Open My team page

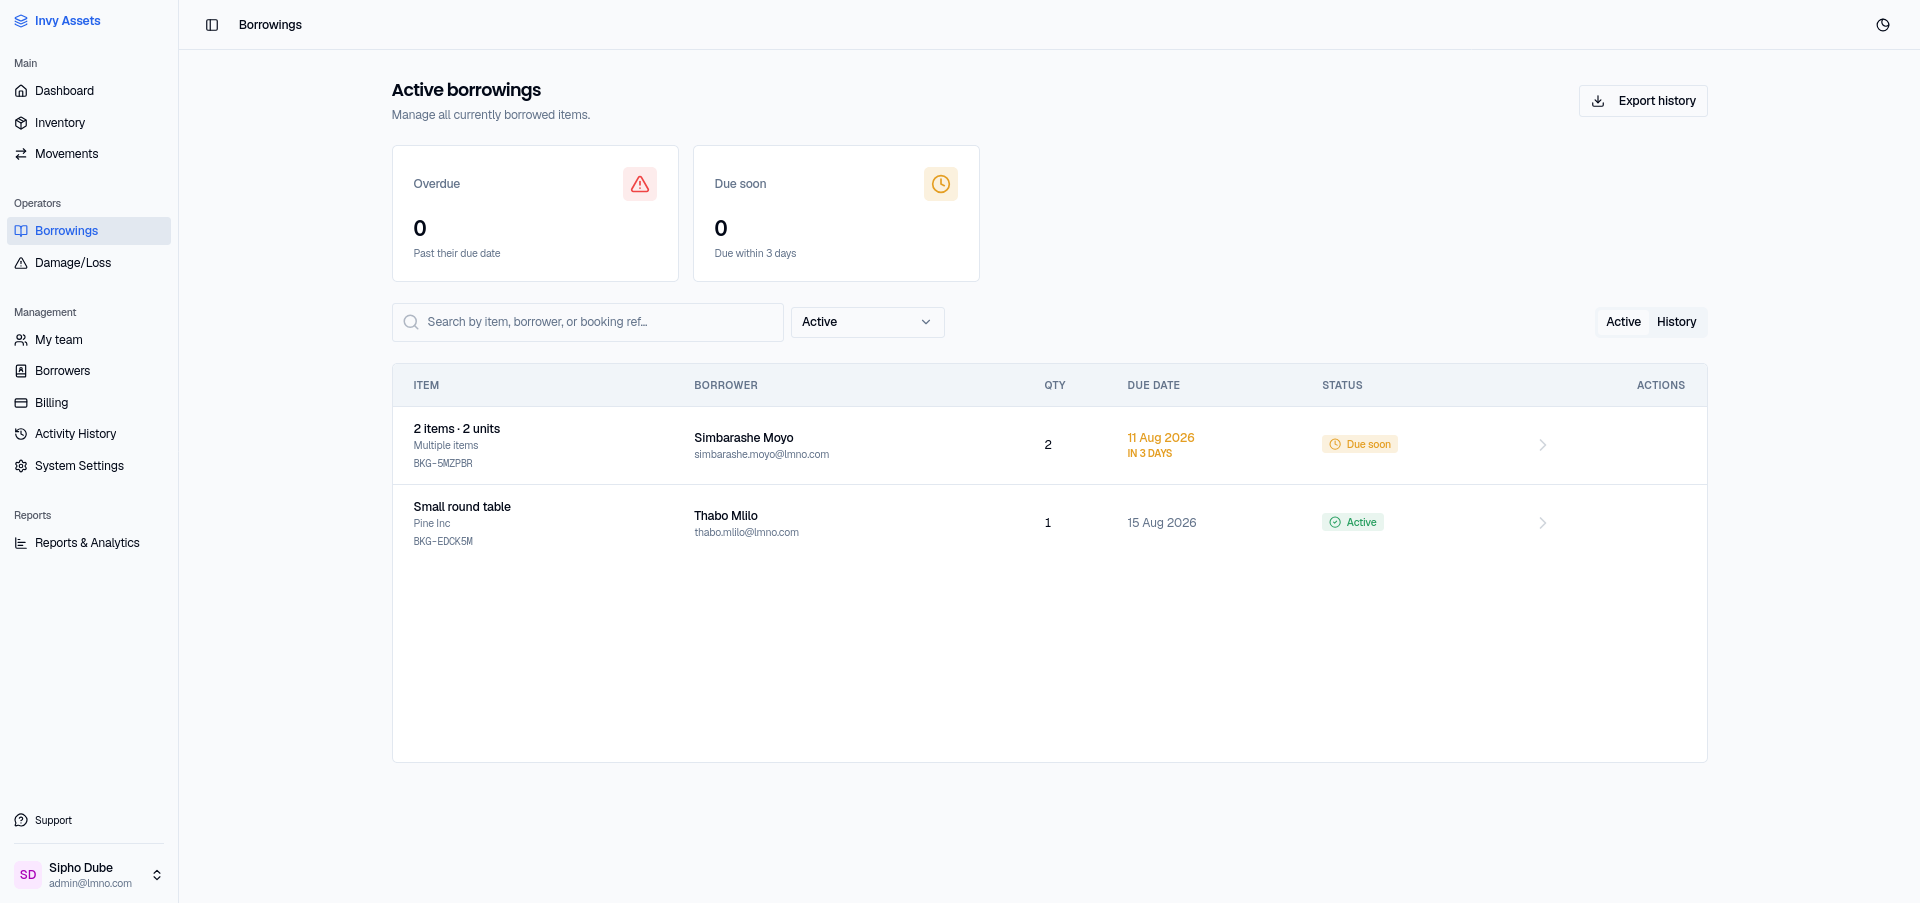pos(89,340)
